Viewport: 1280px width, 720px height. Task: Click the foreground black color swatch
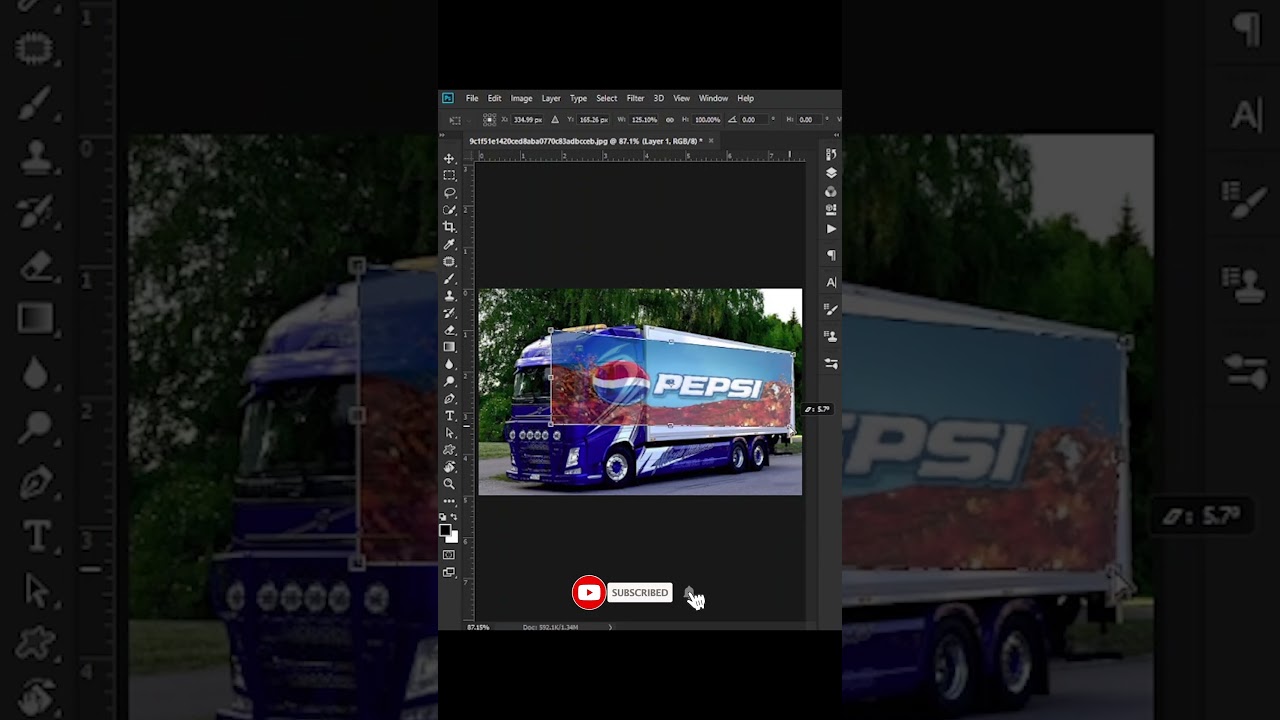445,530
